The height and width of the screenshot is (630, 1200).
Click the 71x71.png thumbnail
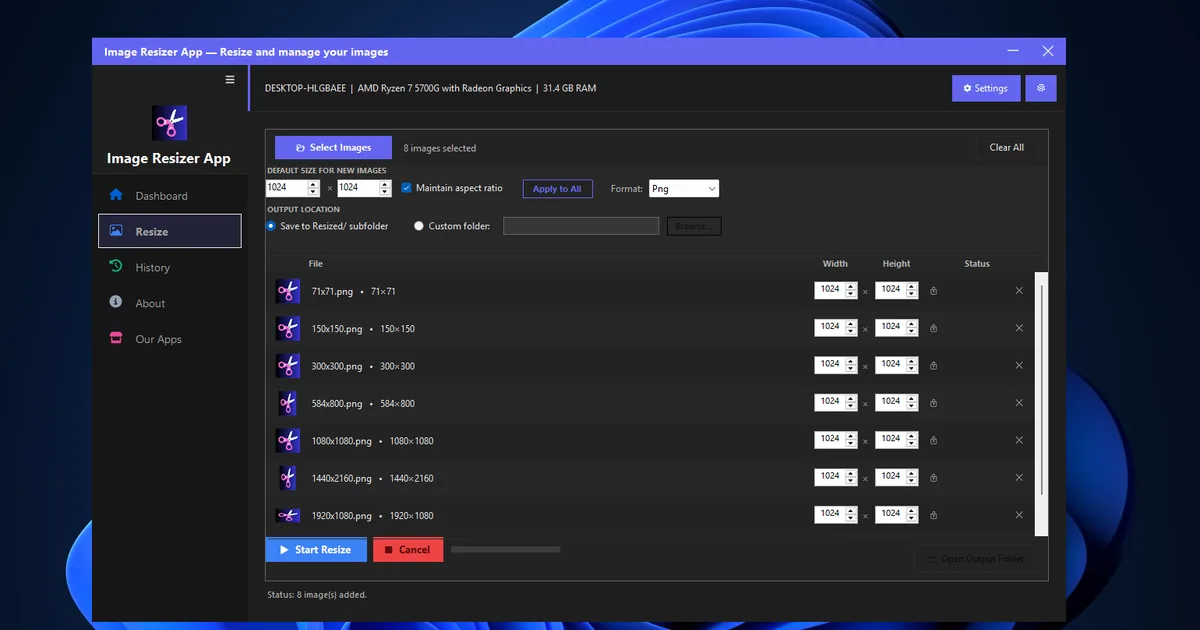tap(288, 291)
